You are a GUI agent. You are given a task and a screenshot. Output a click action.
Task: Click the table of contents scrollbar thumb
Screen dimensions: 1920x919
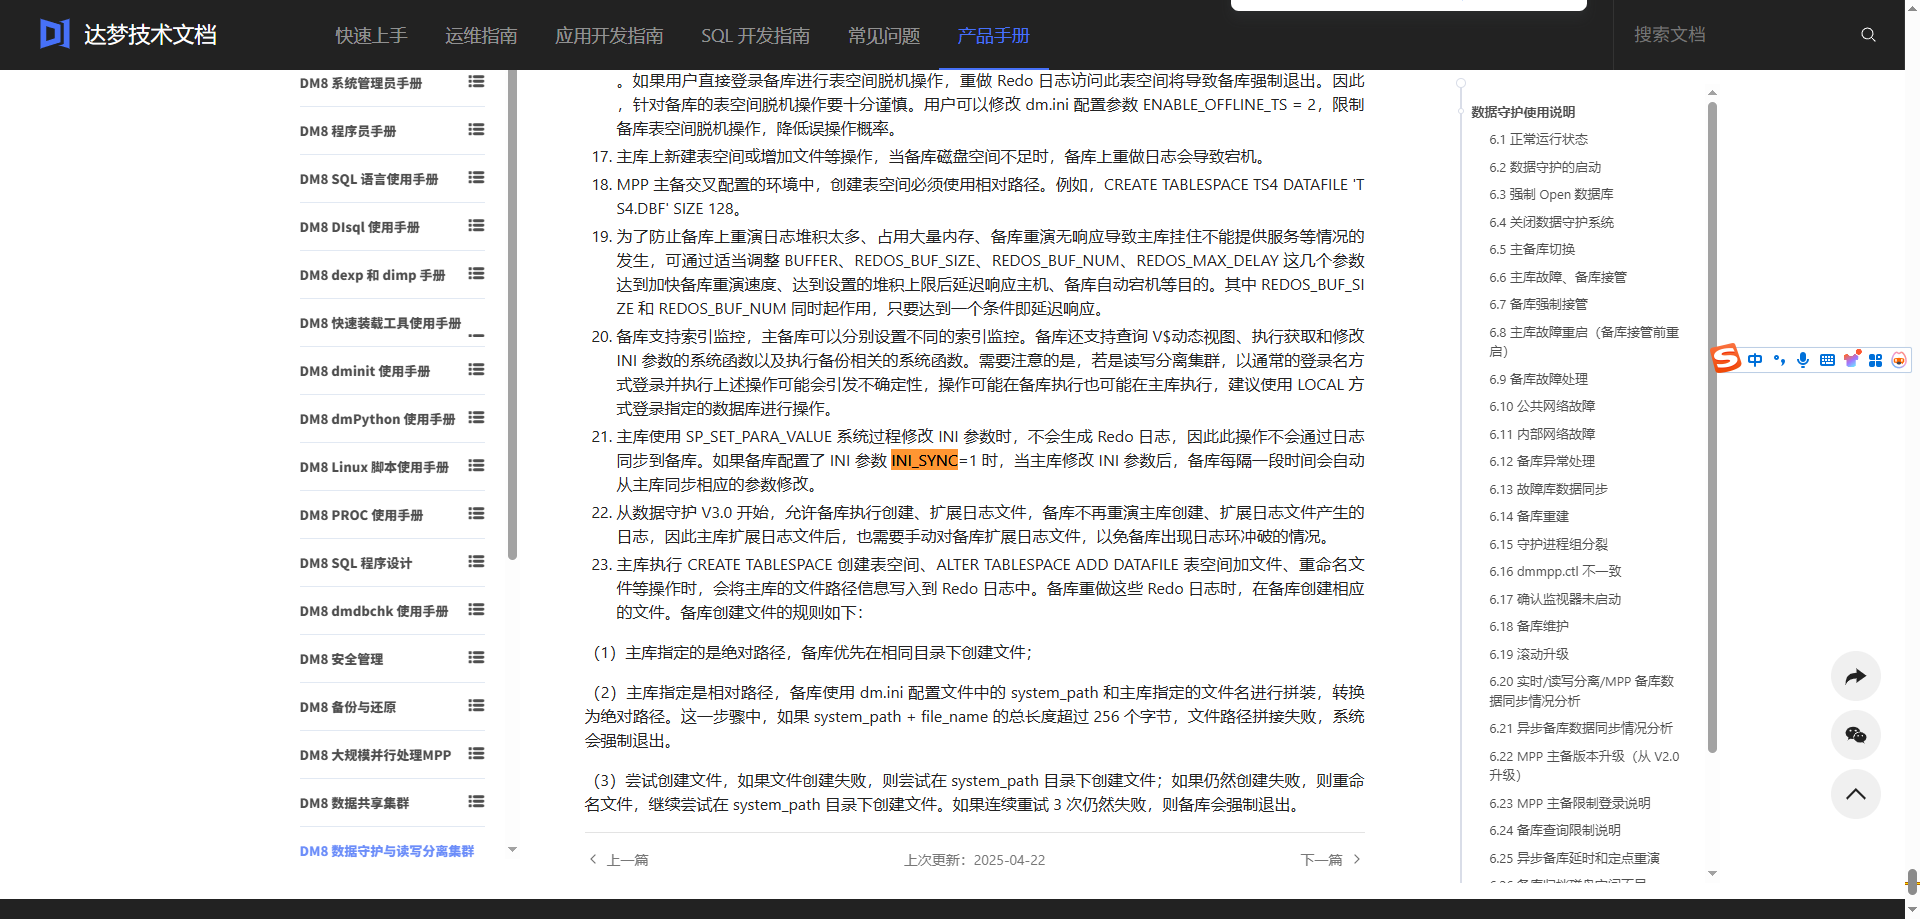tap(1712, 428)
